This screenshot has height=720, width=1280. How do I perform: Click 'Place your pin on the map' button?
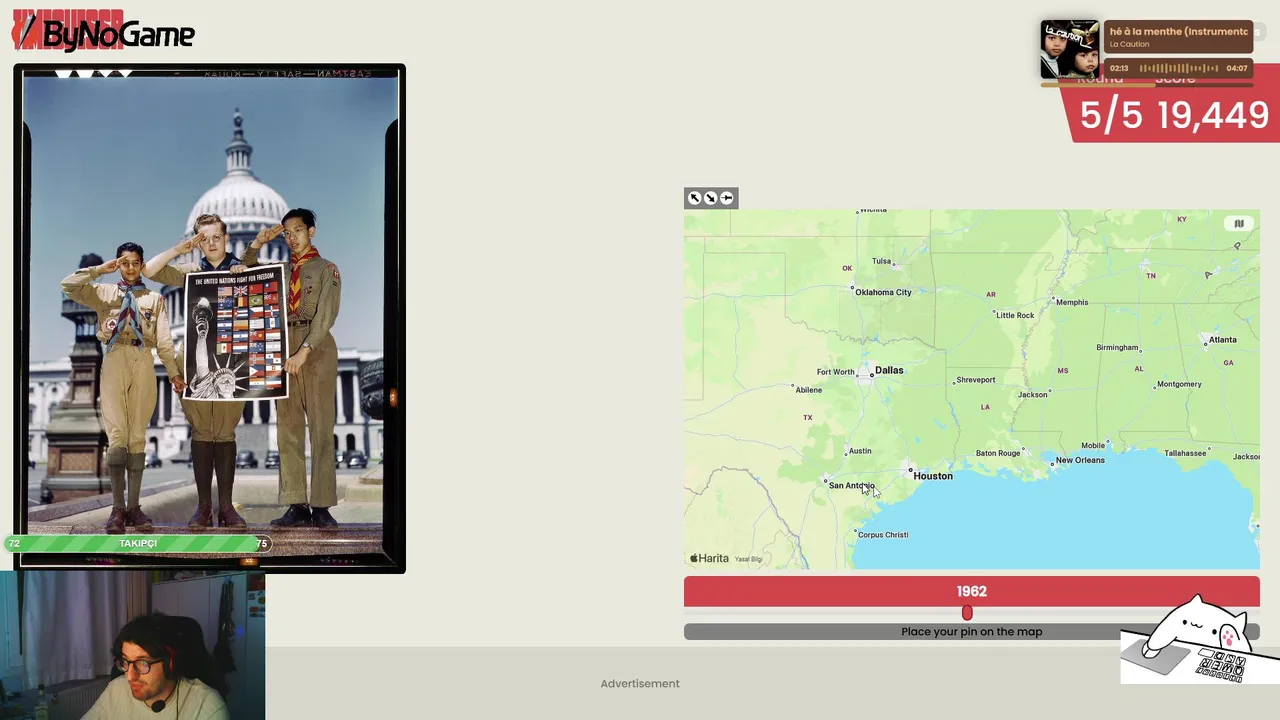pyautogui.click(x=971, y=632)
